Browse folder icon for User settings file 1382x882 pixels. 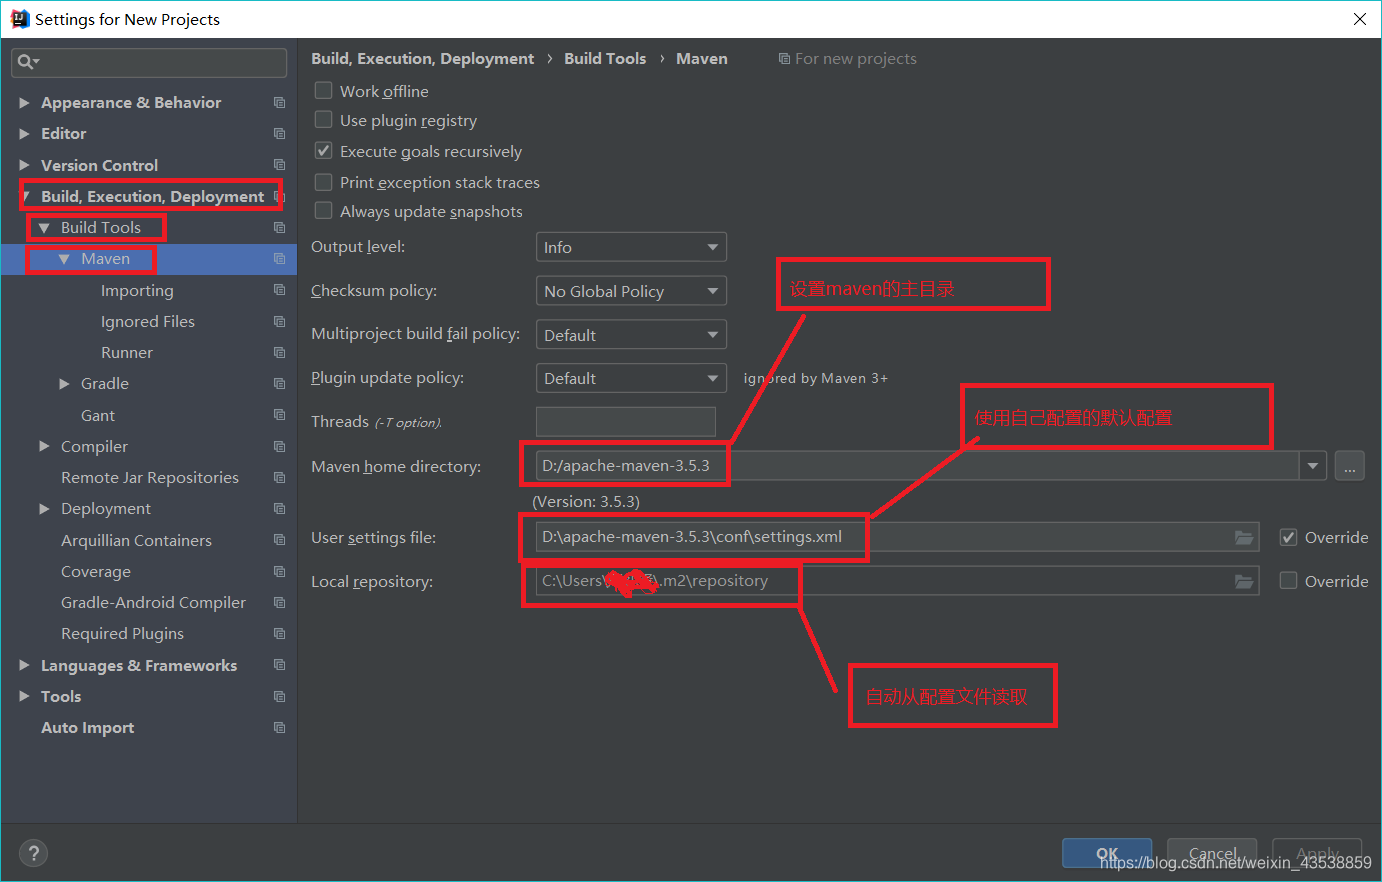(x=1244, y=537)
